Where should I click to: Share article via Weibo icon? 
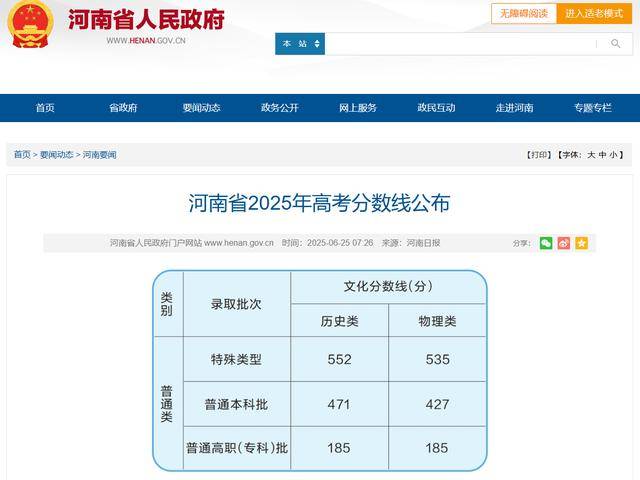click(x=564, y=243)
